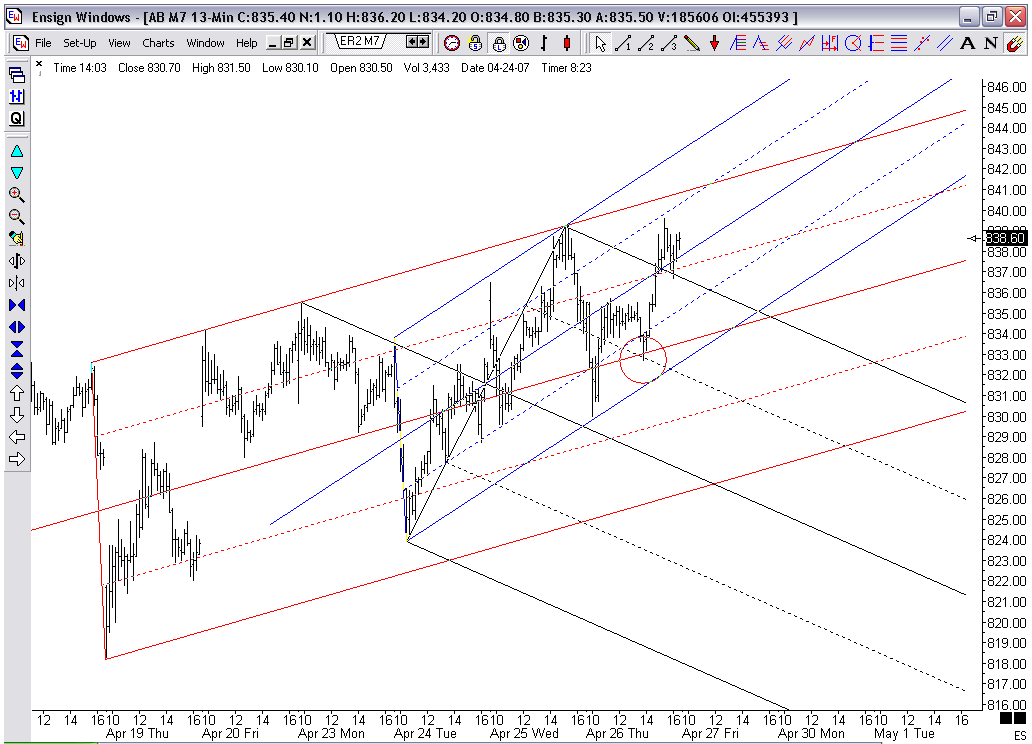
Task: Switch to bar chart style
Action: (x=544, y=43)
